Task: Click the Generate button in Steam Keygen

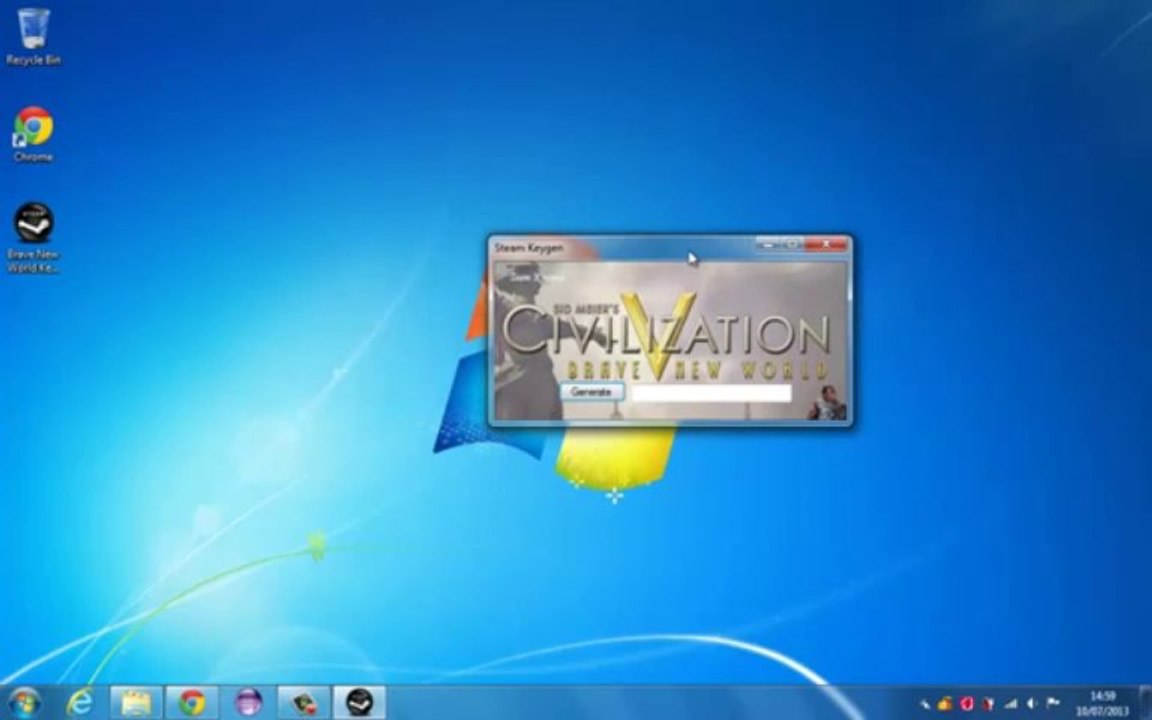Action: click(591, 392)
